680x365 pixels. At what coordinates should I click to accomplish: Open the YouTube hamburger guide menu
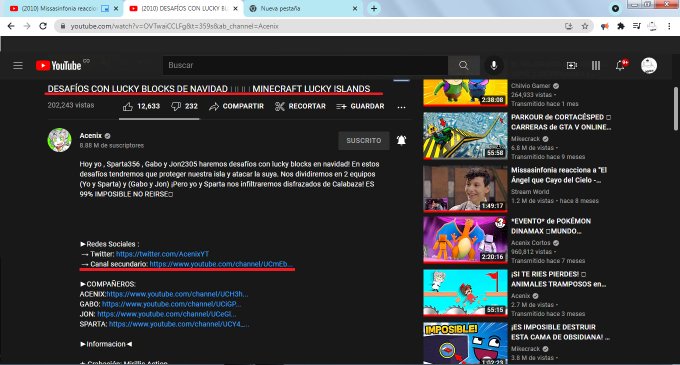pyautogui.click(x=18, y=65)
